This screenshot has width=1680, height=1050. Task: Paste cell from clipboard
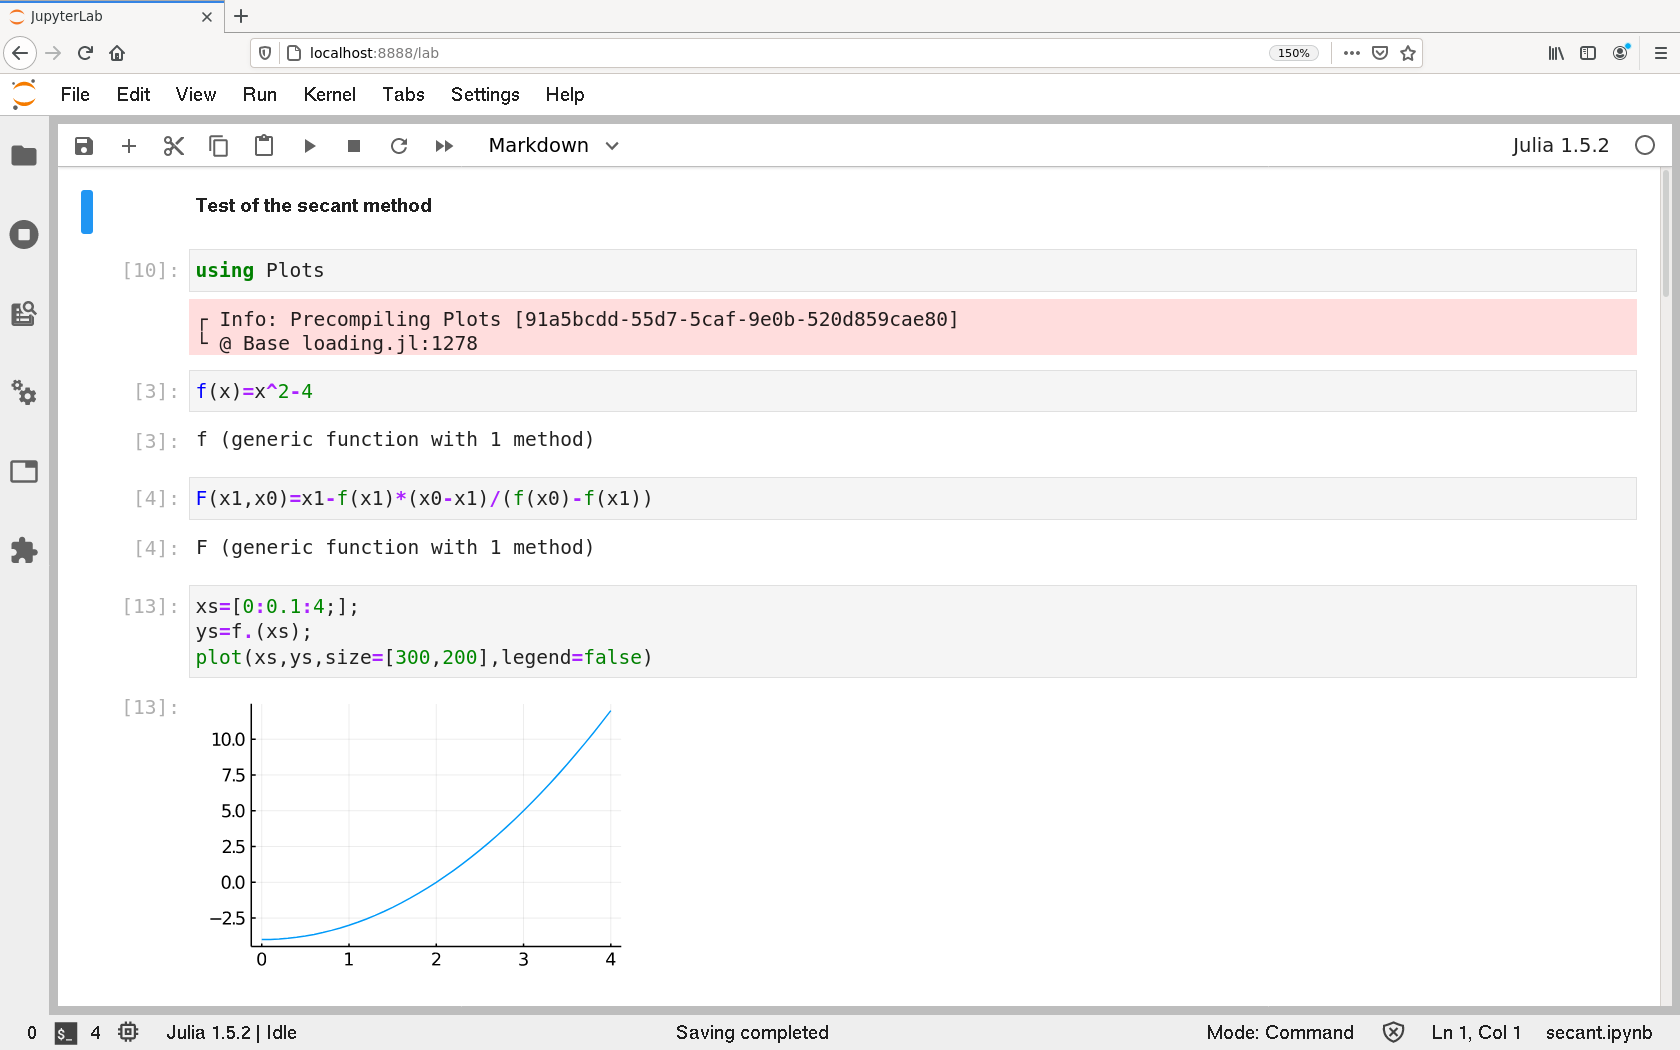(264, 146)
